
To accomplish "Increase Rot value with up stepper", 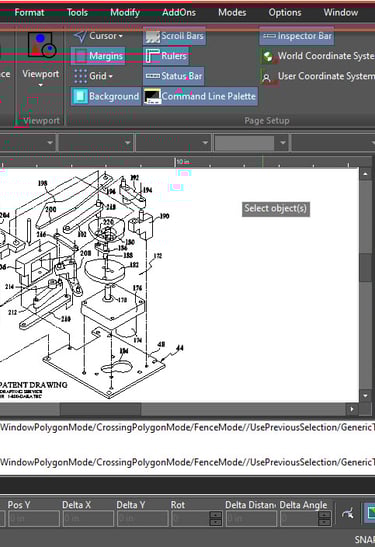I will (216, 515).
